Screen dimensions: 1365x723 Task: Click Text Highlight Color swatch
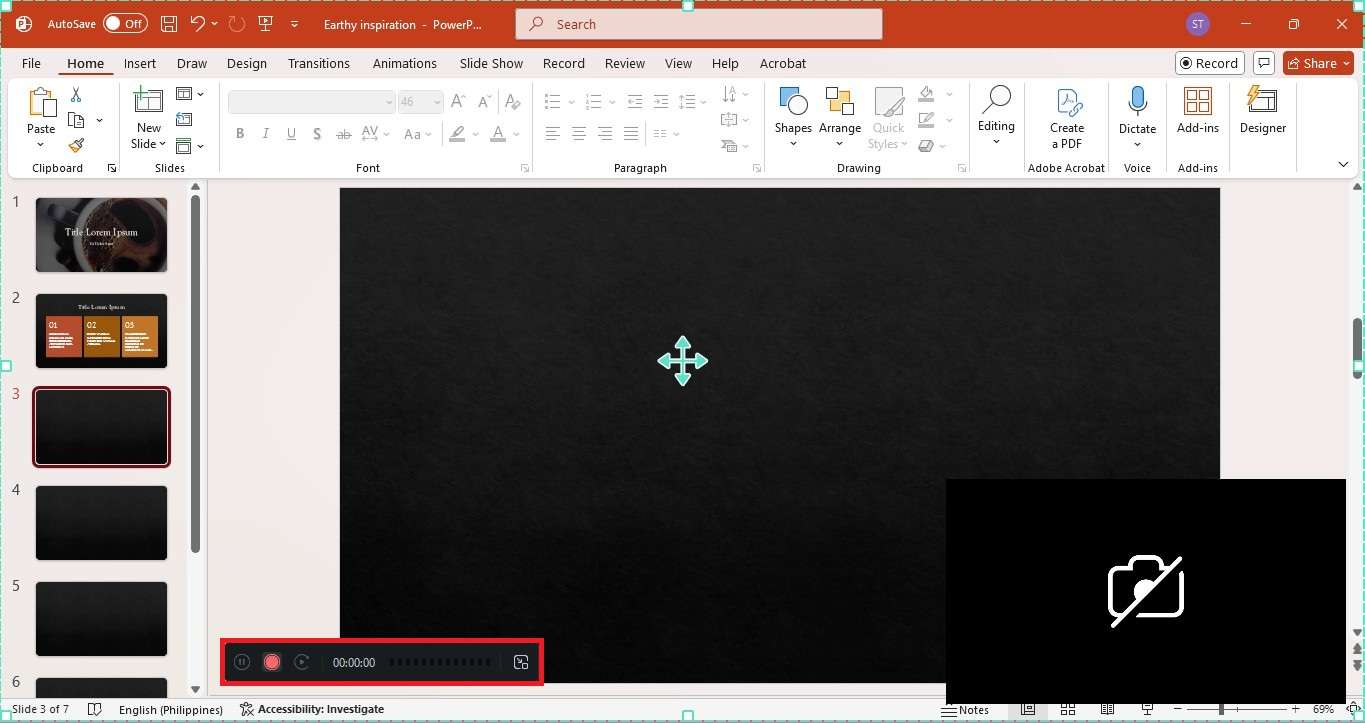(x=457, y=134)
